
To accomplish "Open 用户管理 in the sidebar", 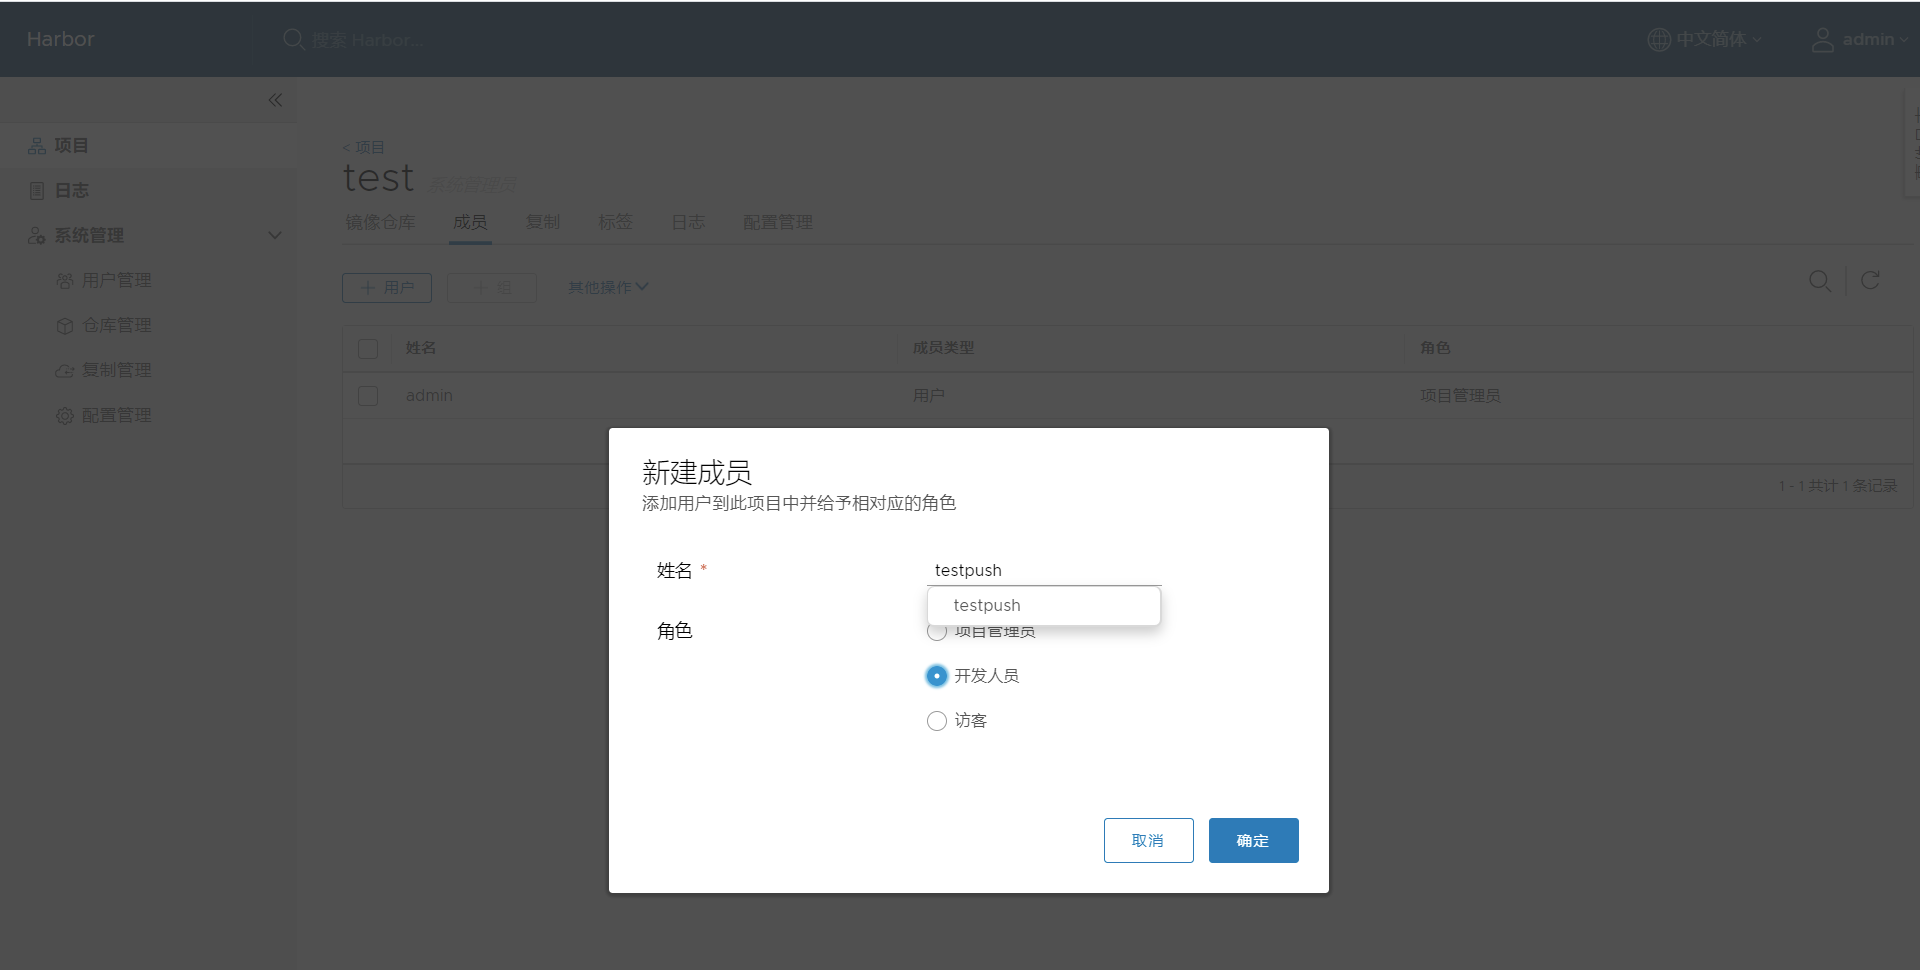I will [x=116, y=280].
